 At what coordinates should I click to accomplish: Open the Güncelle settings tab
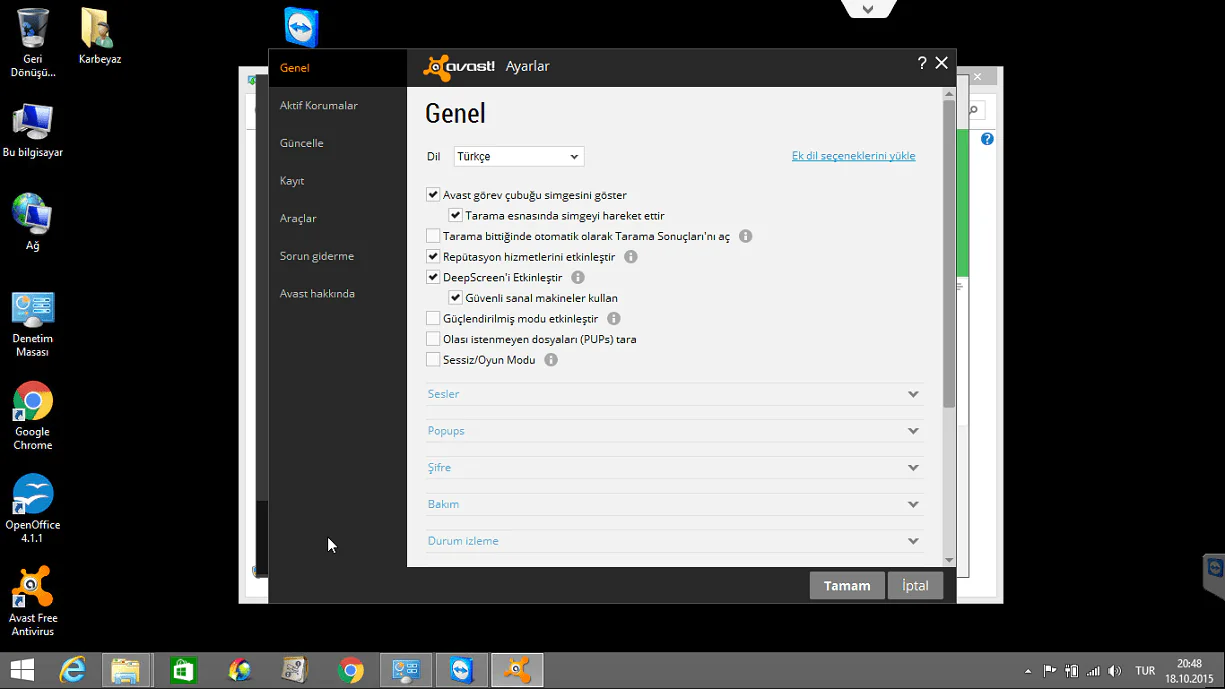click(302, 143)
